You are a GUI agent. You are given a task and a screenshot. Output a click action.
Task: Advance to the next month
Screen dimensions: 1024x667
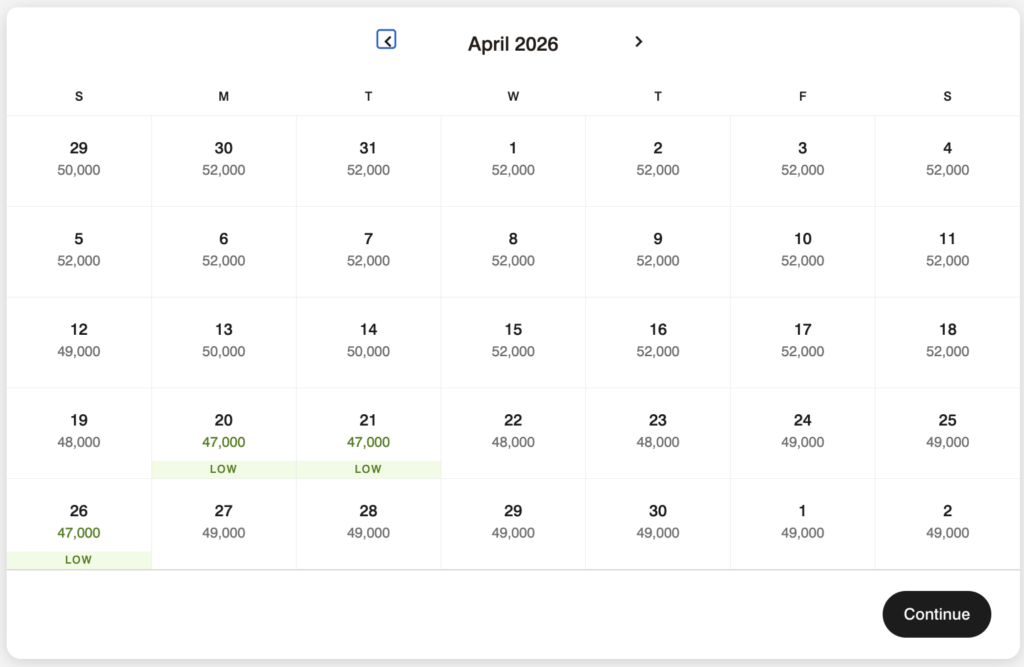pyautogui.click(x=639, y=41)
